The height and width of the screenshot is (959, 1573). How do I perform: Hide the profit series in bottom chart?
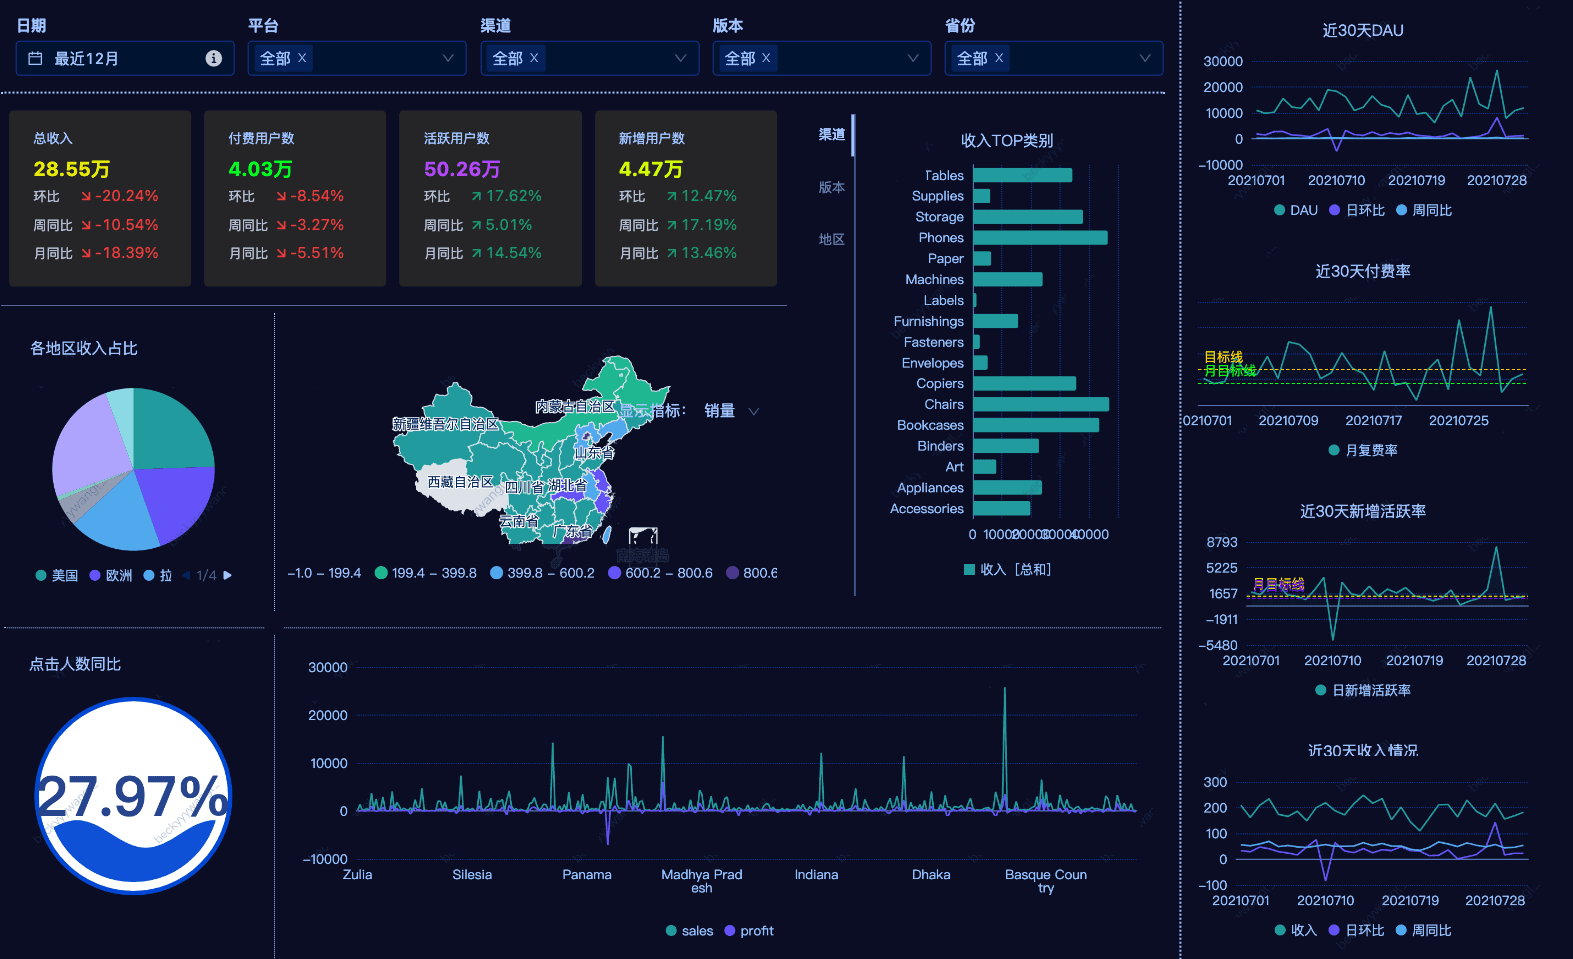point(748,931)
